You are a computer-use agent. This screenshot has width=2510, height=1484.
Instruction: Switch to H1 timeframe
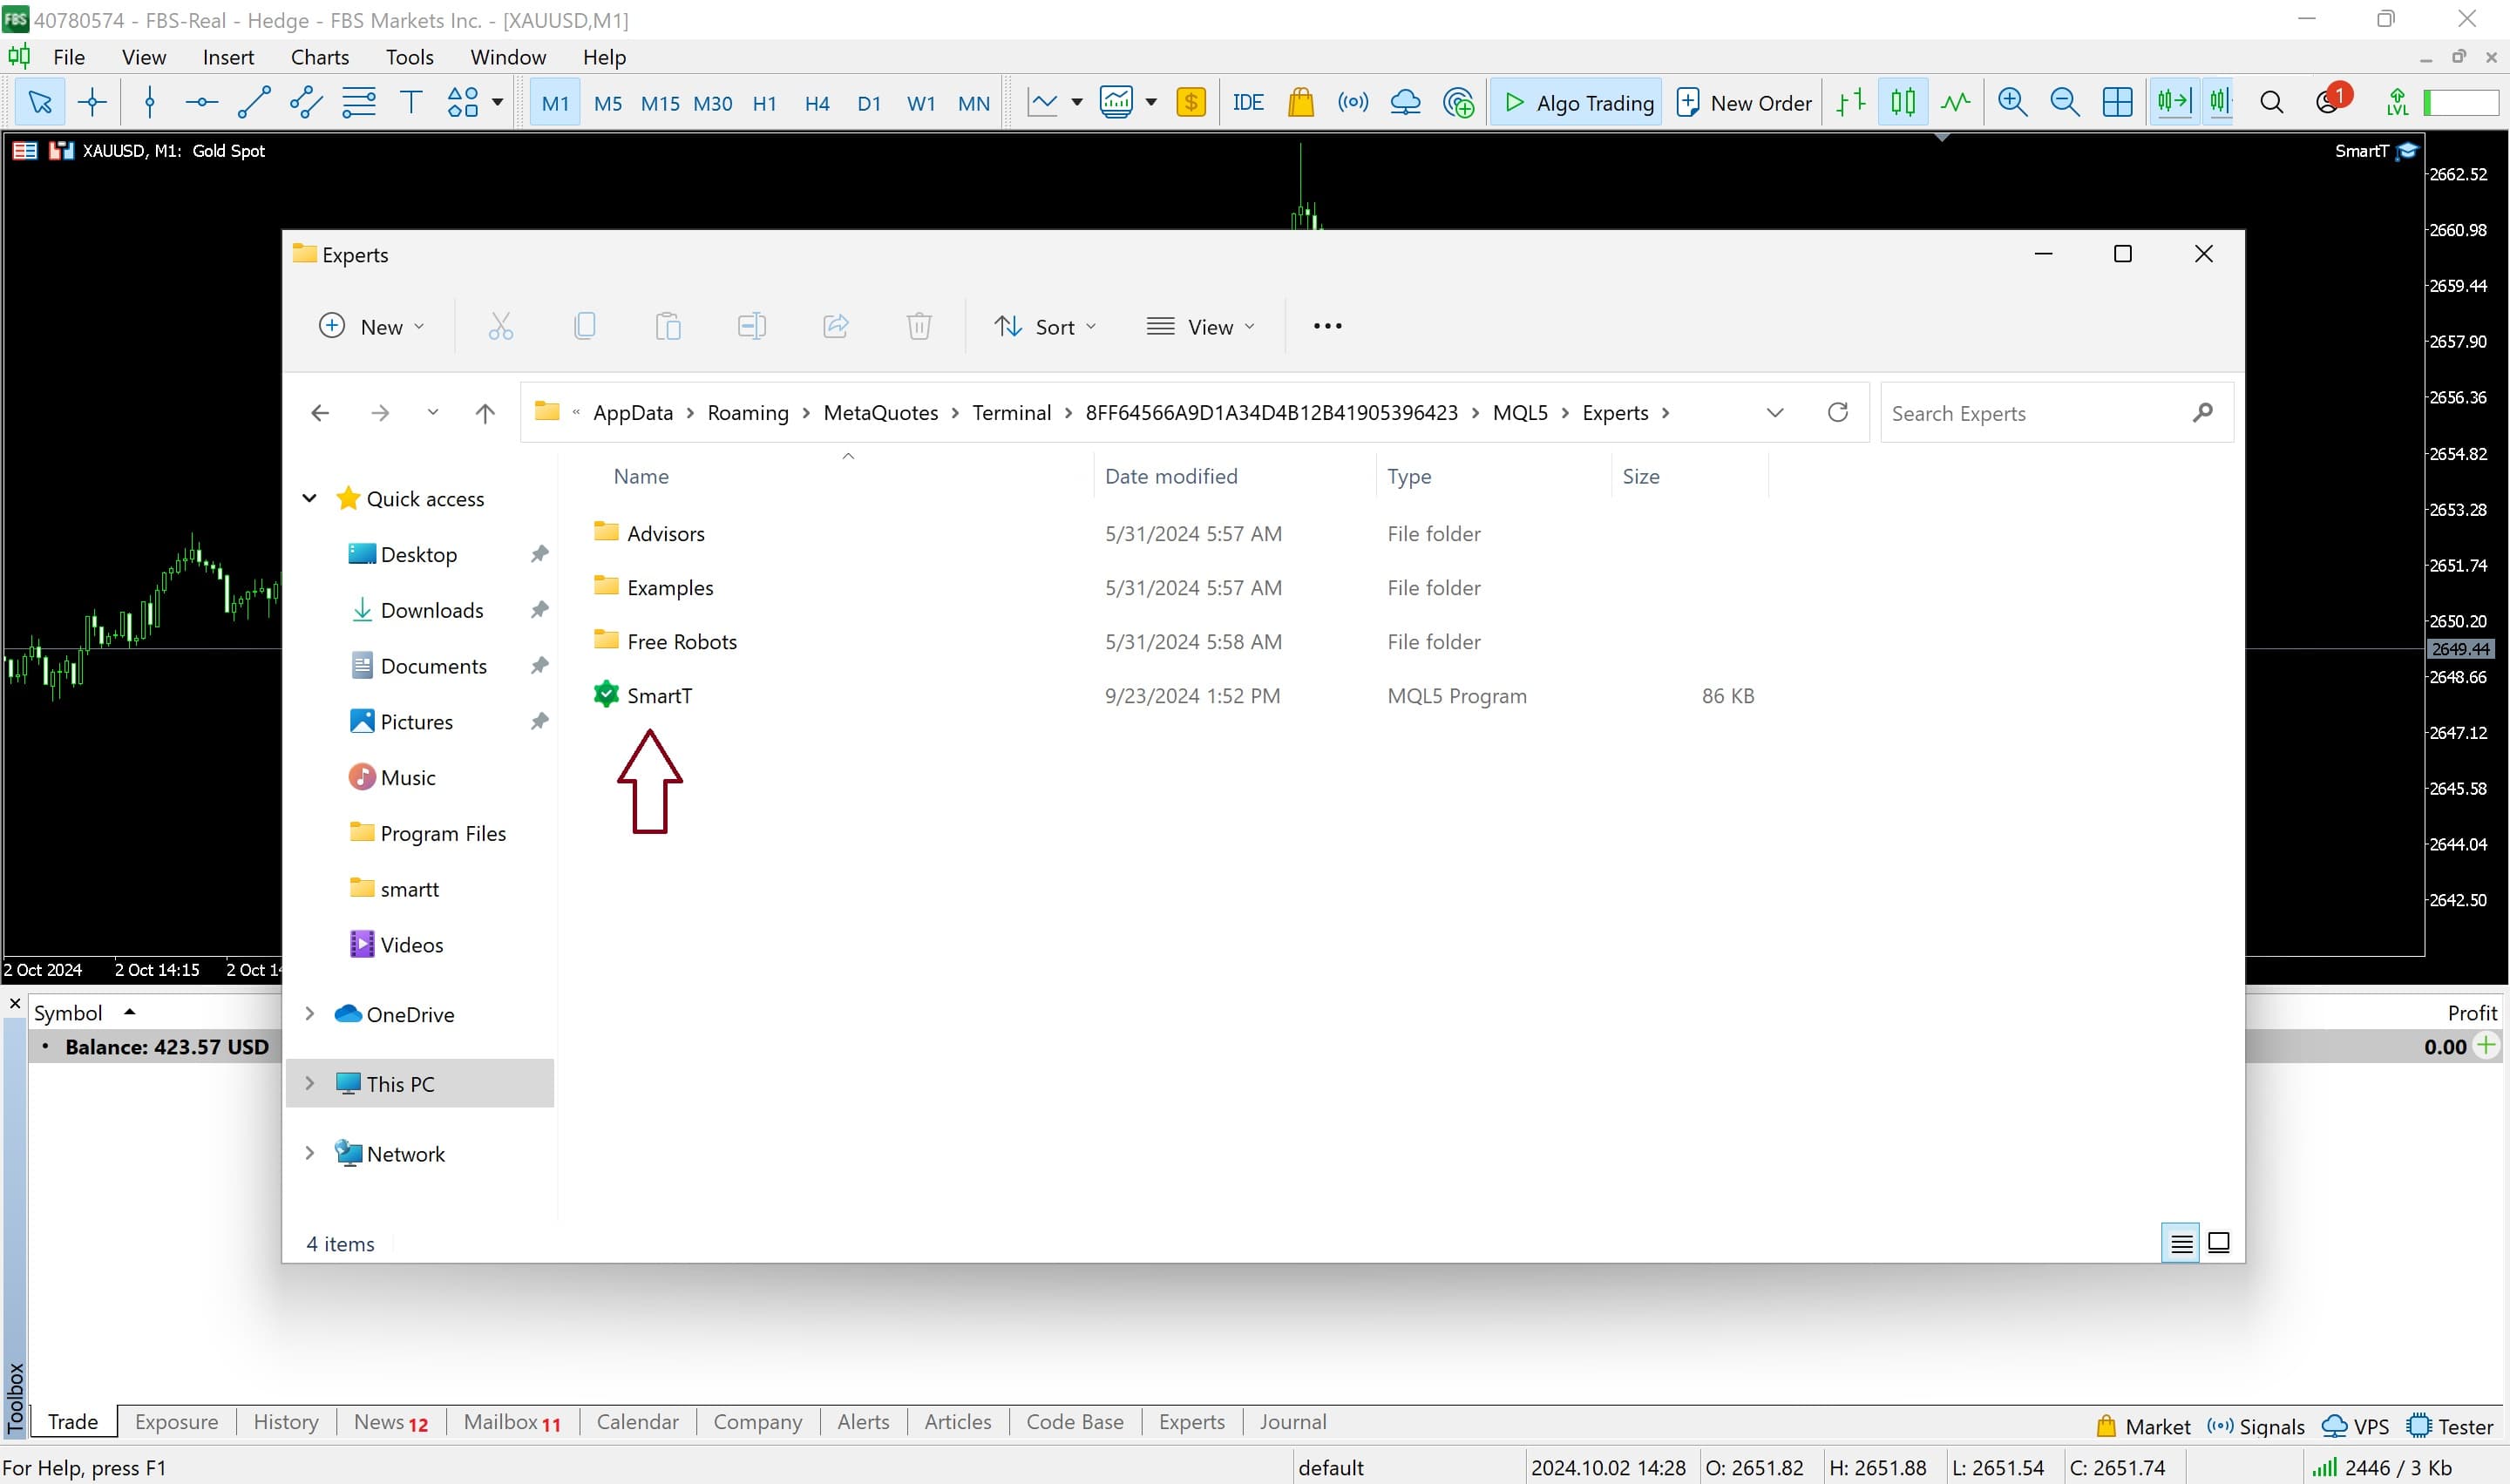tap(764, 103)
